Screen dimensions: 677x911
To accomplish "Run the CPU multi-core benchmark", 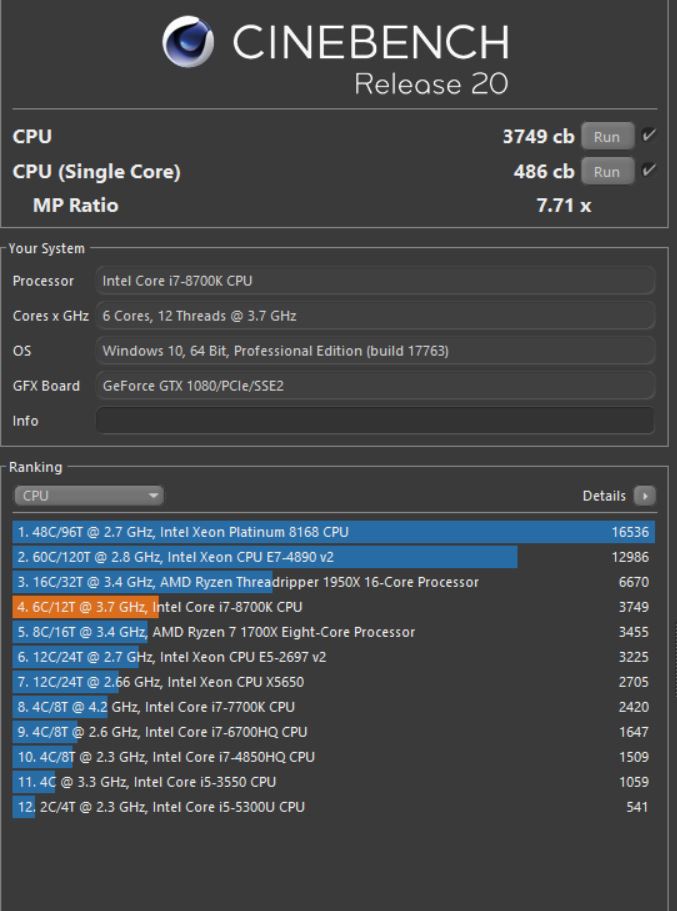I will (x=607, y=137).
